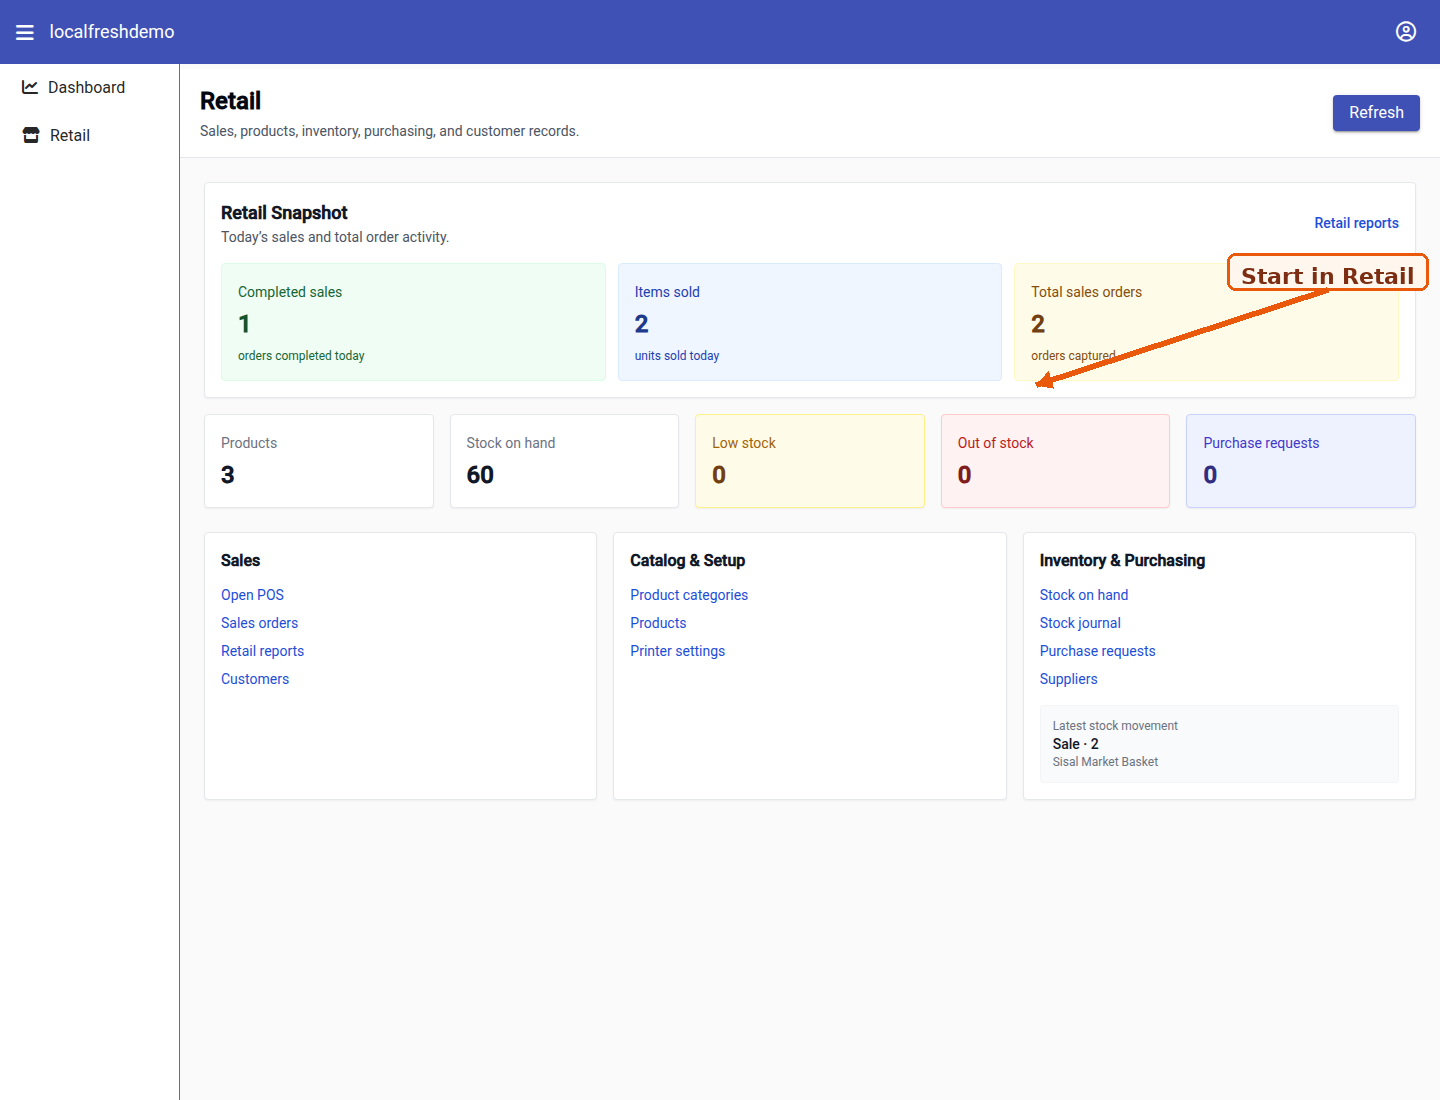Click the Inventory & Purchasing heading

1122,561
